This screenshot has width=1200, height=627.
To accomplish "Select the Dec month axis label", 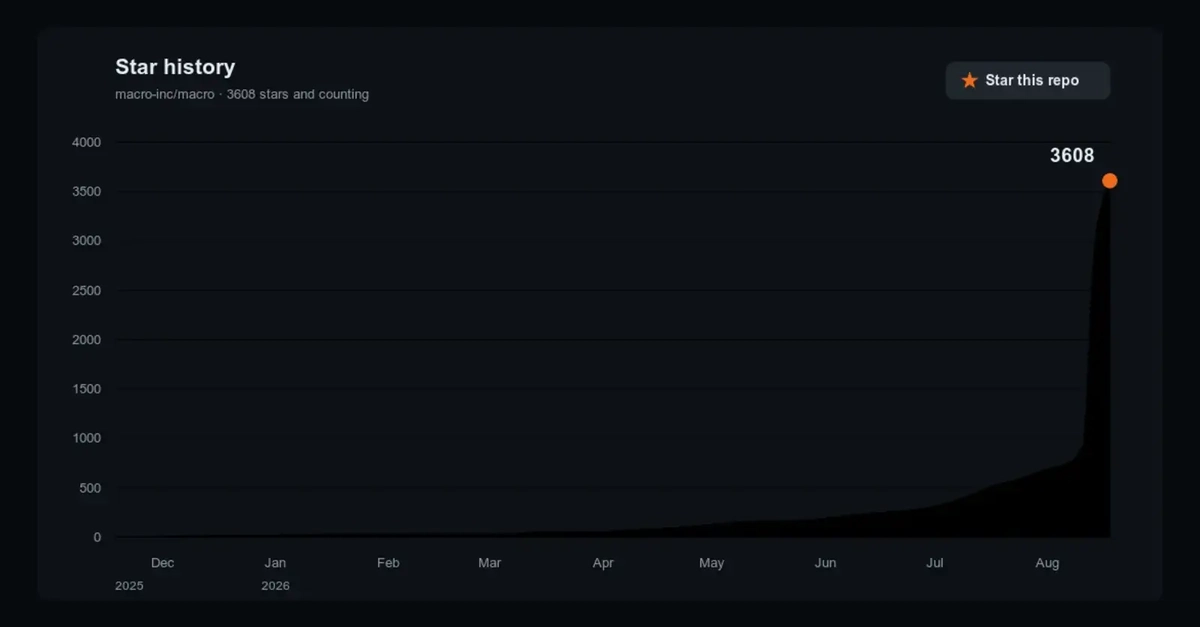I will [162, 563].
